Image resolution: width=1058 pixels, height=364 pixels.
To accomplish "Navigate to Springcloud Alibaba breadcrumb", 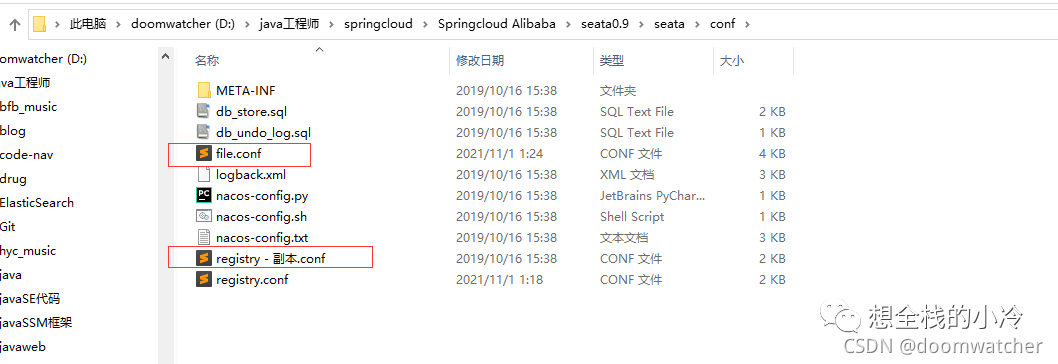I will (x=497, y=24).
